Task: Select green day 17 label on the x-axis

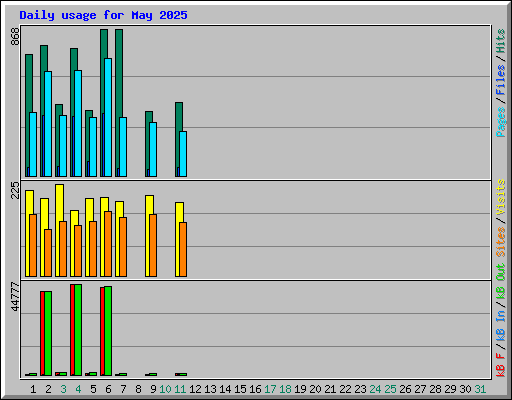Action: 270,389
